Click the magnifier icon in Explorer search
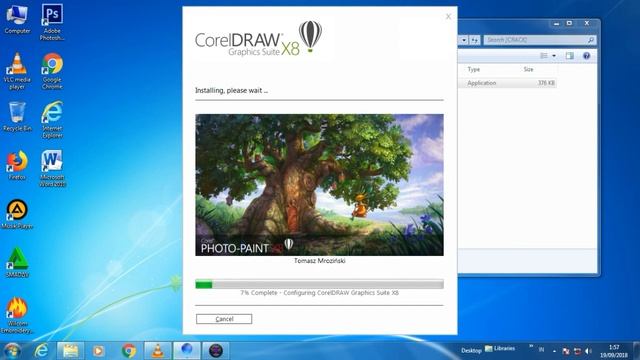The height and width of the screenshot is (360, 640). click(x=591, y=40)
